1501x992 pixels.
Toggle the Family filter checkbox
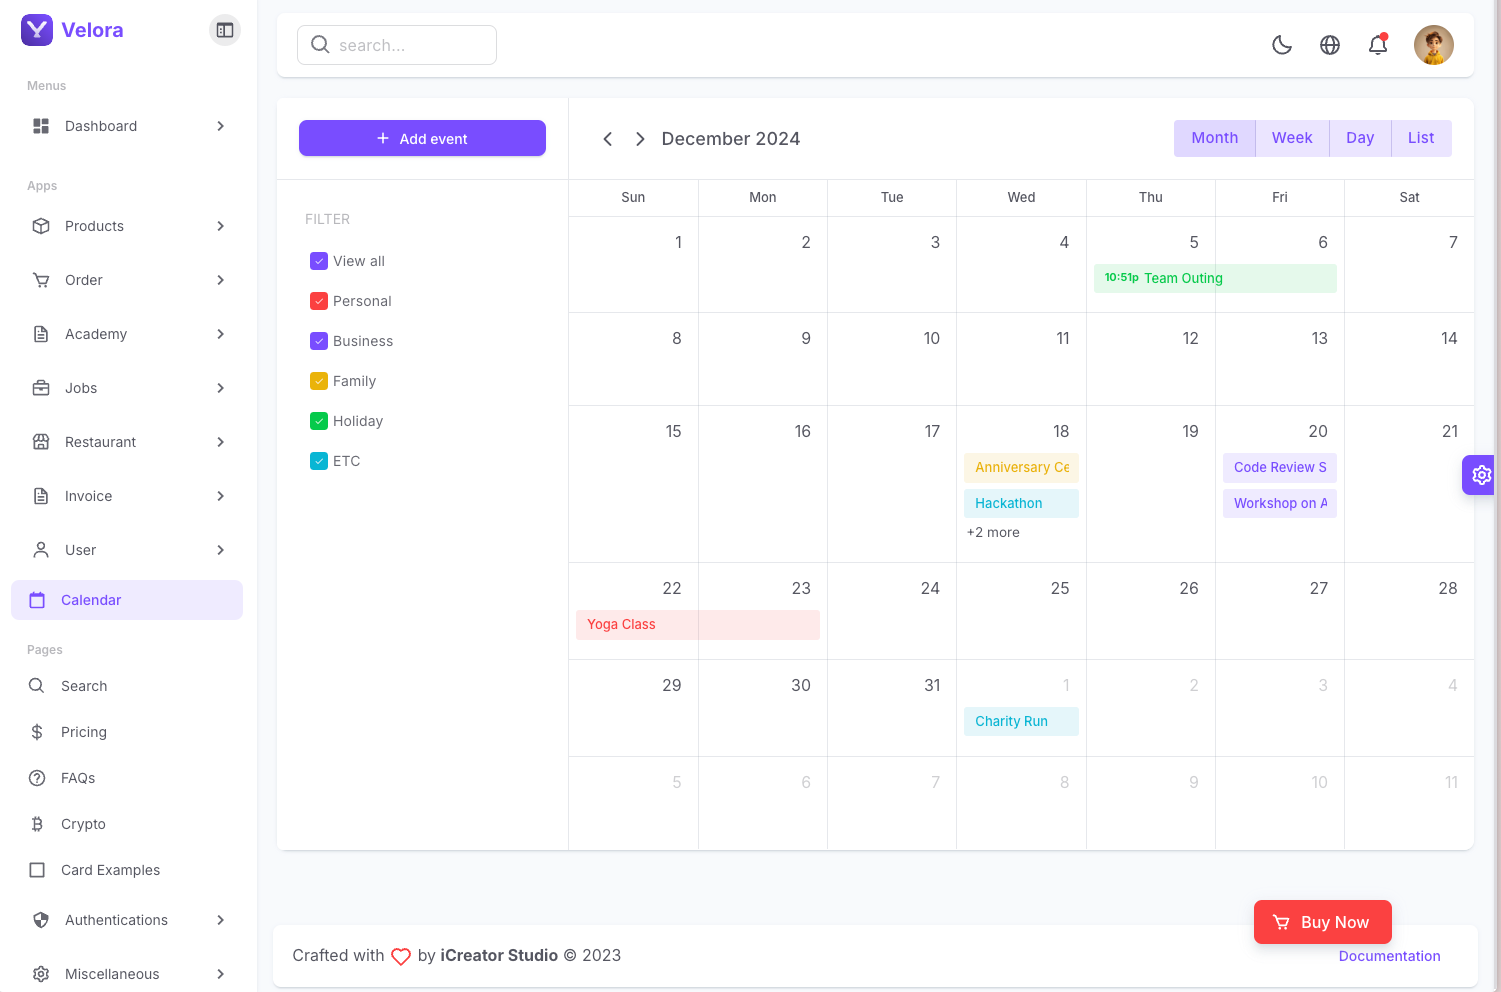[319, 381]
